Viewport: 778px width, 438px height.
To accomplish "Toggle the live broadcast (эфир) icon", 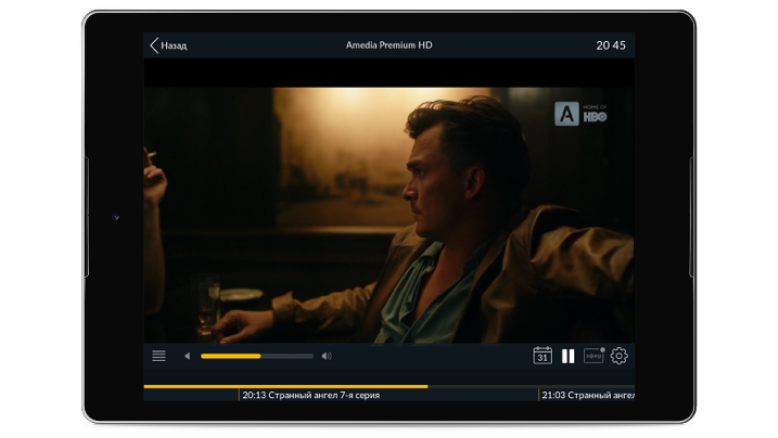I will tap(594, 356).
